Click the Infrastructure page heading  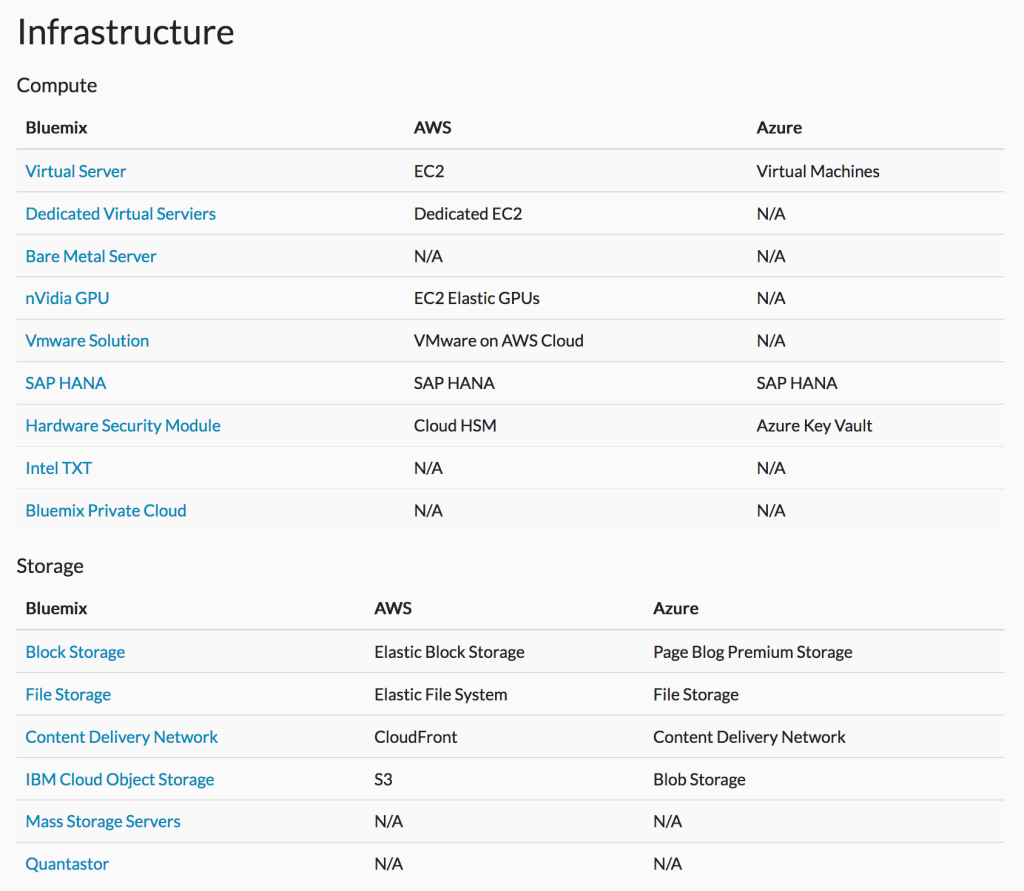pos(125,32)
